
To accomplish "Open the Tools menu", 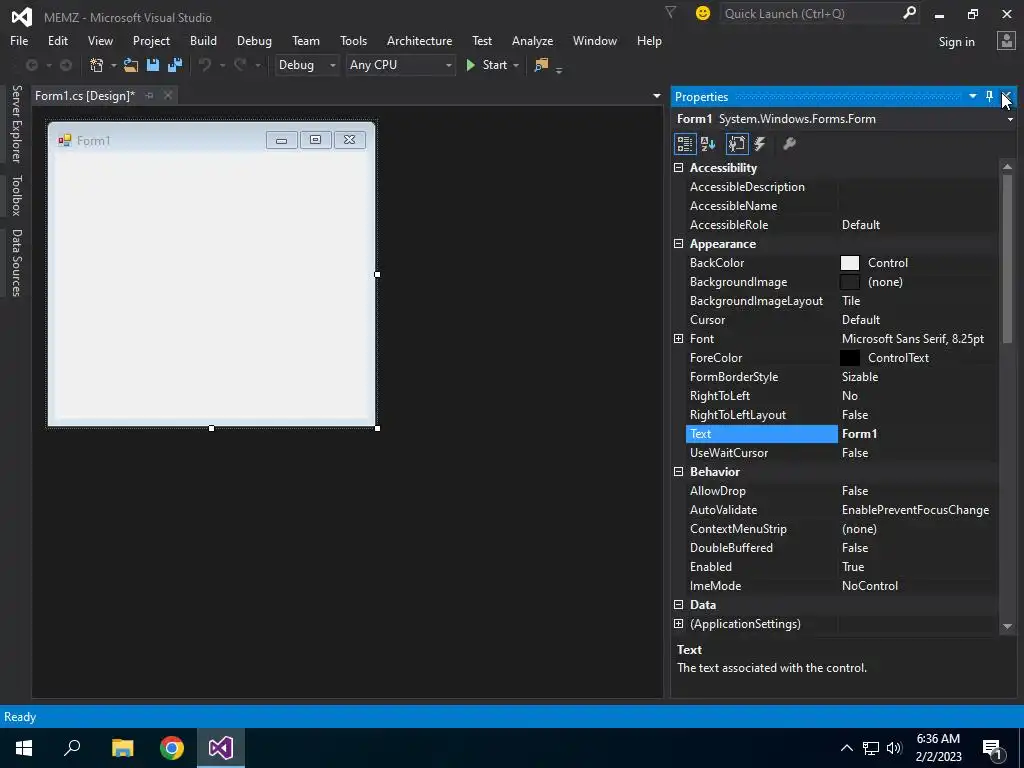I will pos(353,40).
